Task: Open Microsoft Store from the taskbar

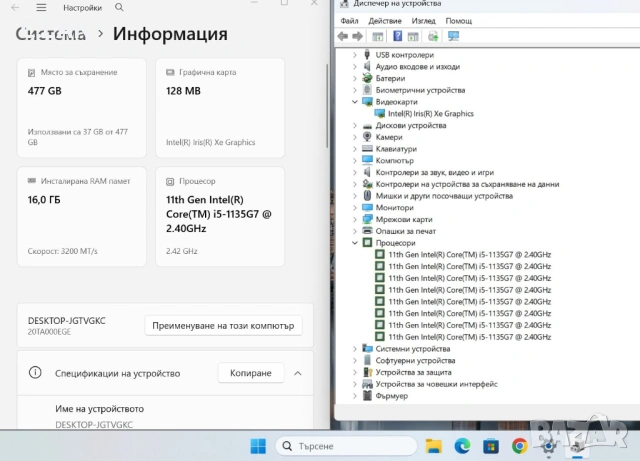Action: tap(491, 446)
